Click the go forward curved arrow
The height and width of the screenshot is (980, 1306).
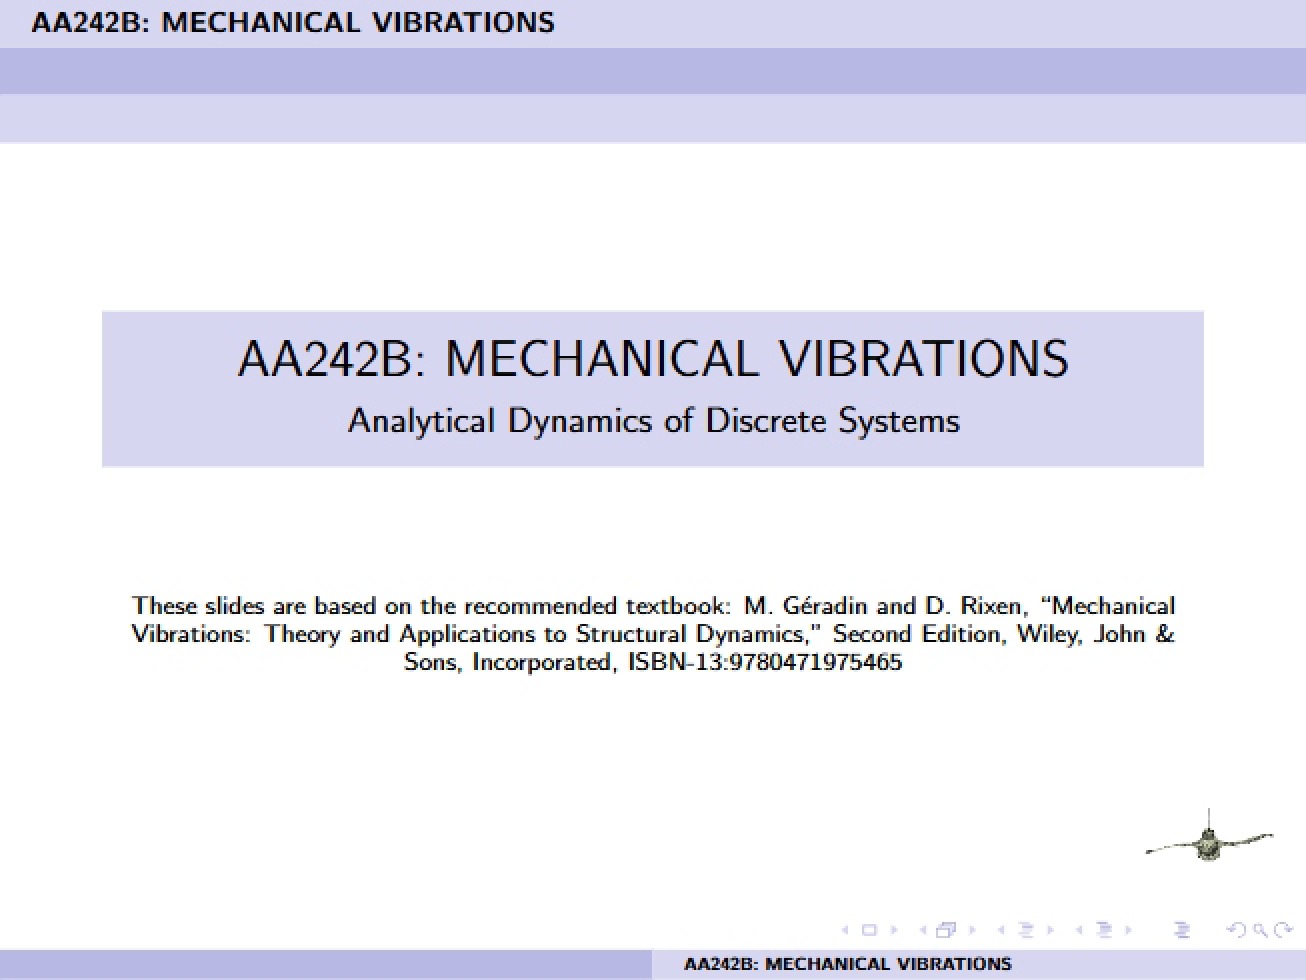coord(1283,930)
